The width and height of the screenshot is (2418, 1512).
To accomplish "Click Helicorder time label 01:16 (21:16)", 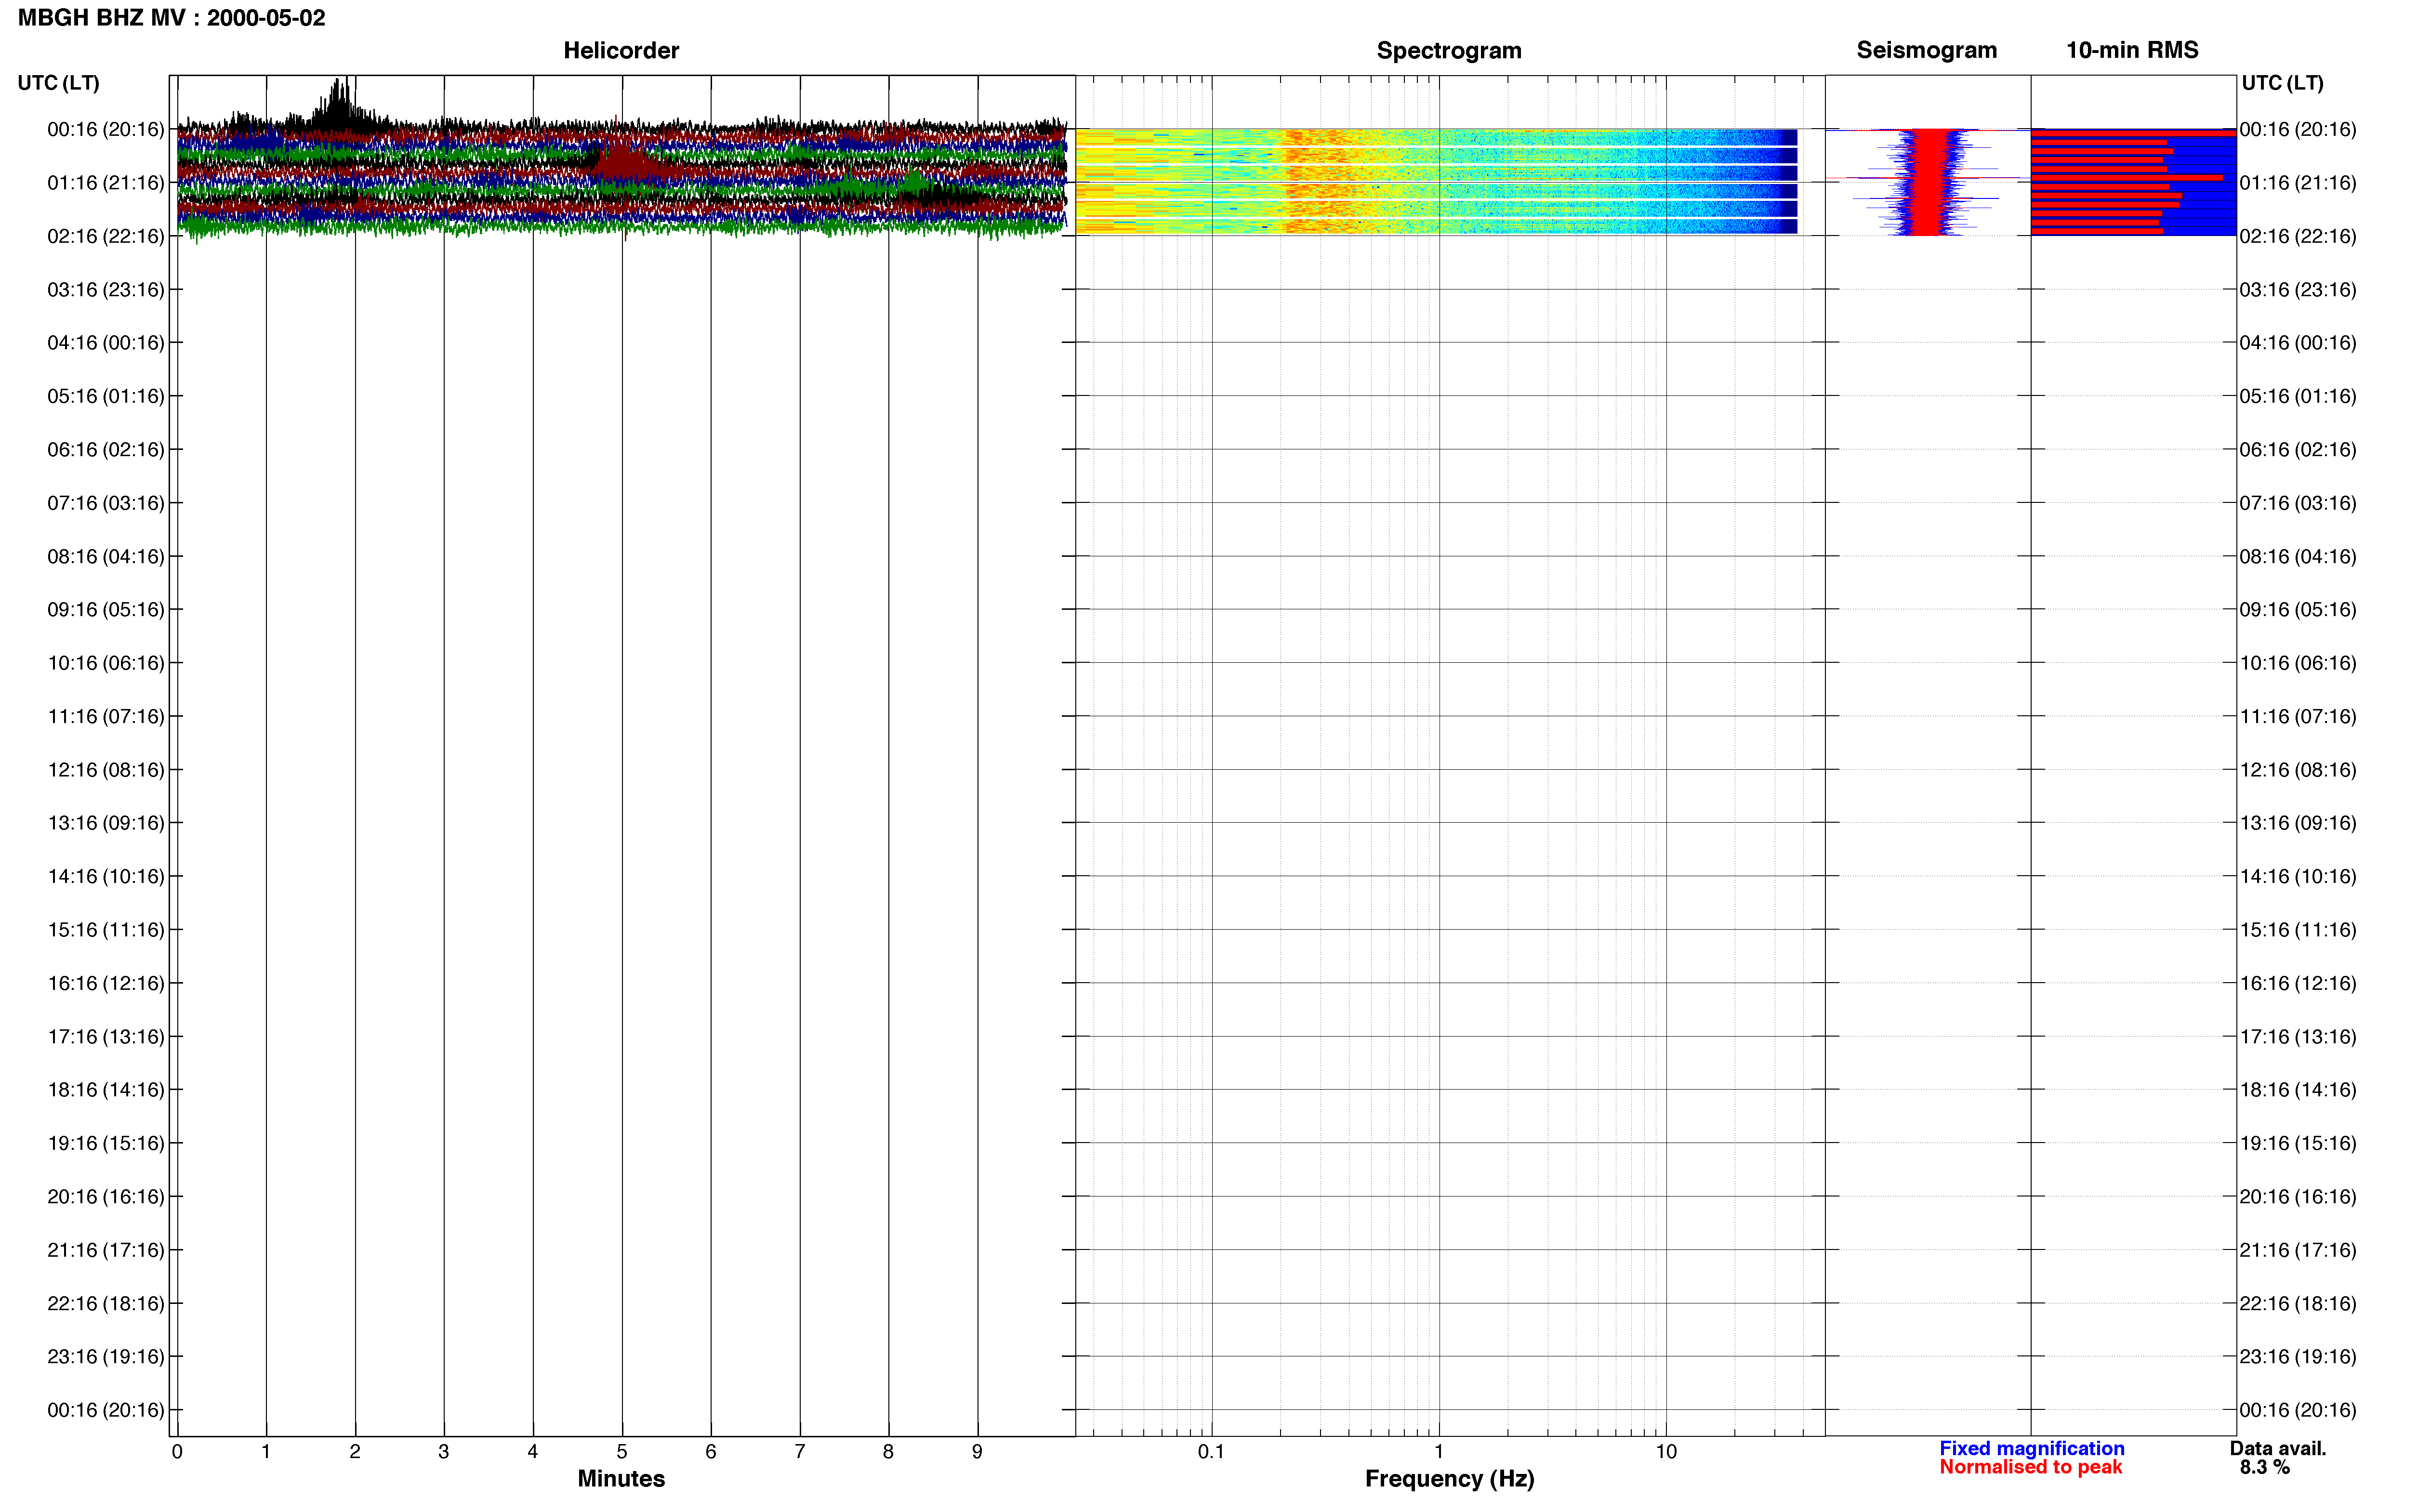I will point(106,183).
